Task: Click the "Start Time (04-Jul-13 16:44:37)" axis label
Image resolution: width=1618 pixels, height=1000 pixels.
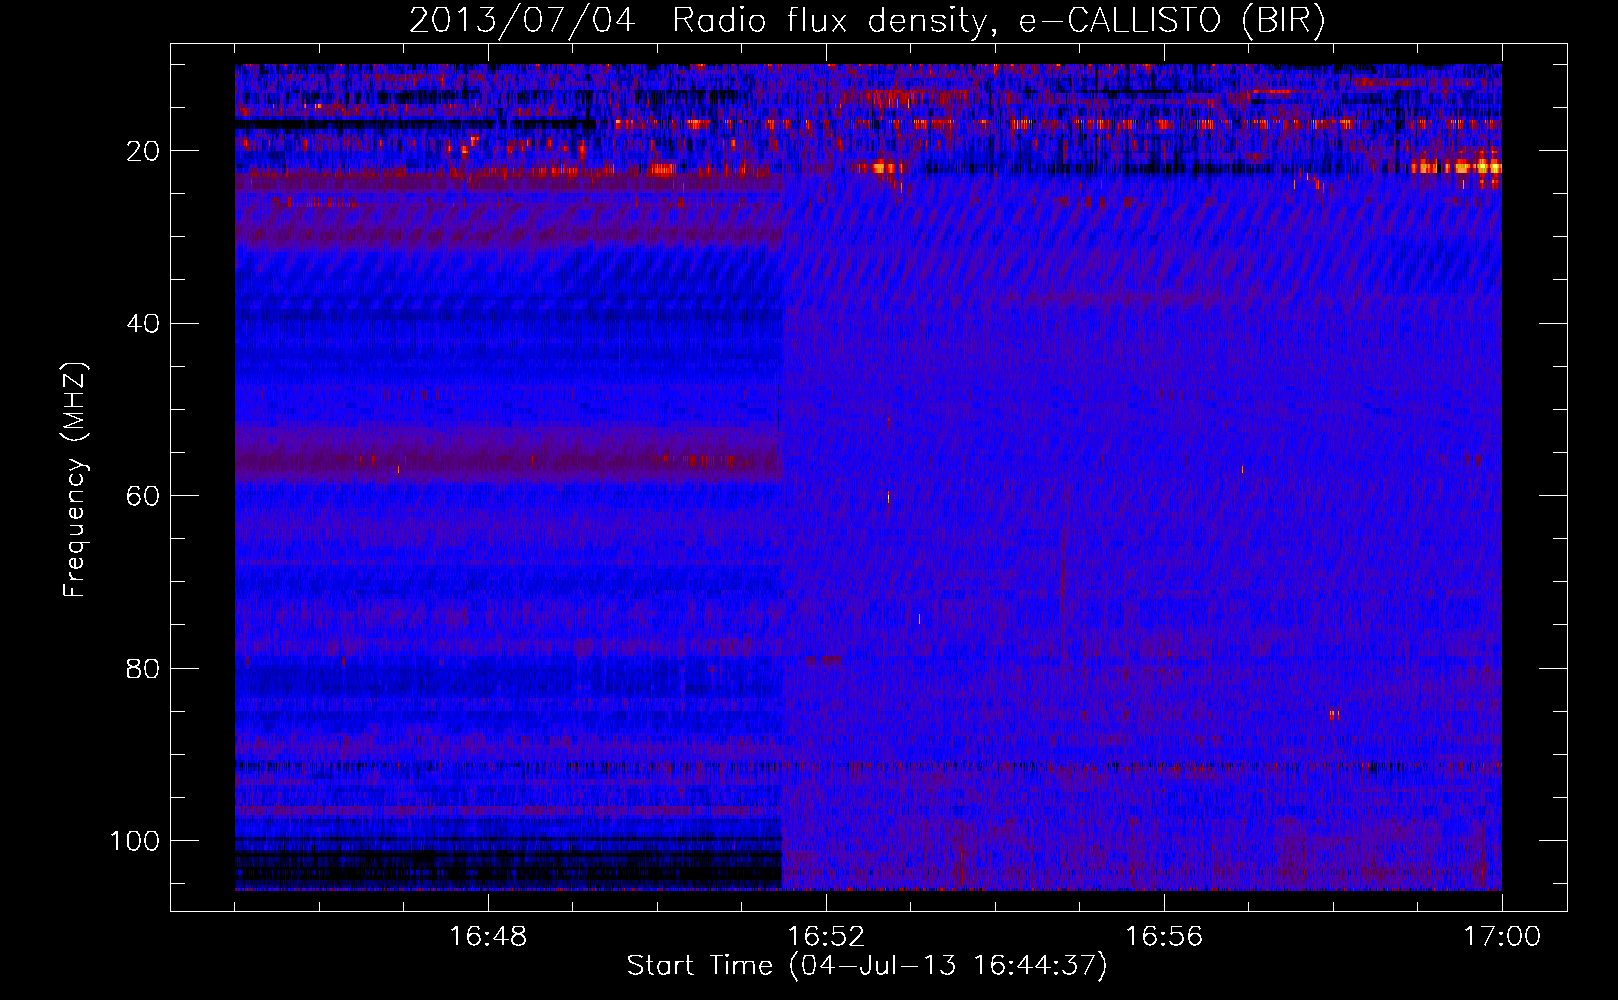Action: coord(867,966)
